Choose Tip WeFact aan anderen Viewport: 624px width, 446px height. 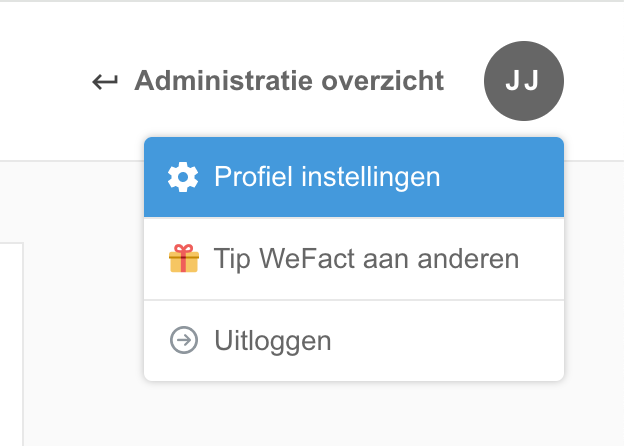point(366,259)
